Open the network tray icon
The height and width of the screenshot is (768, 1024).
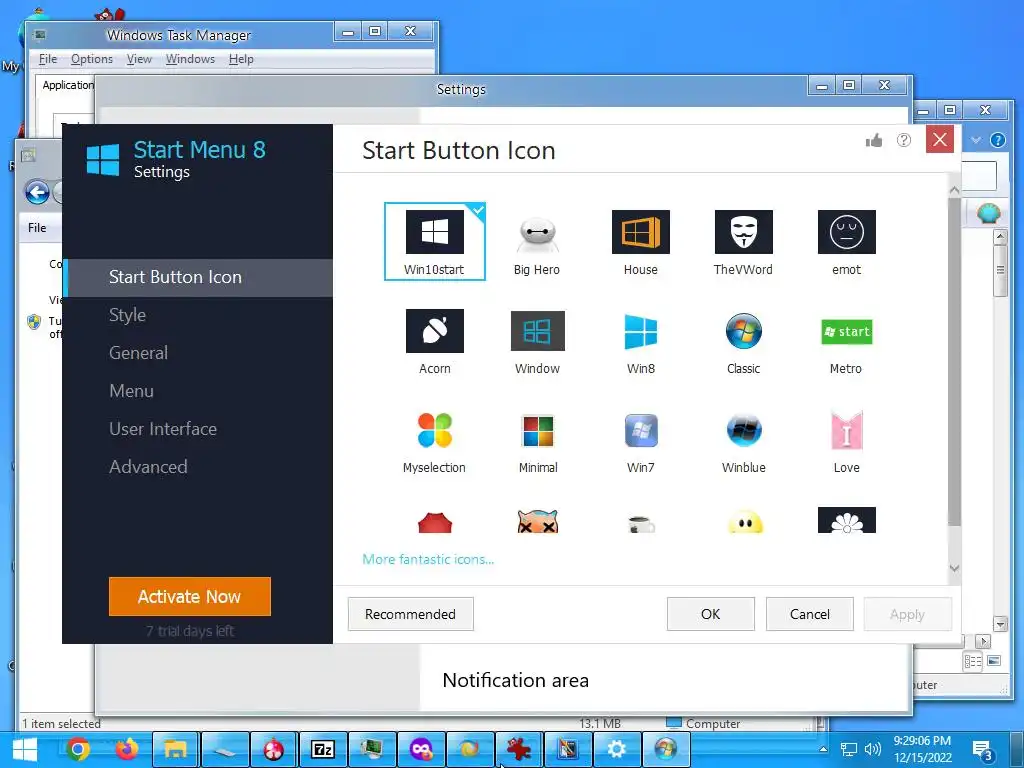click(848, 749)
